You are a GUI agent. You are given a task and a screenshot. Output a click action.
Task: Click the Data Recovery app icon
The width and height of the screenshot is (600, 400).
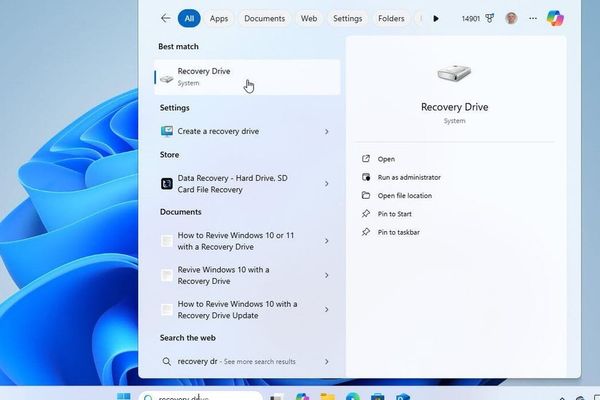167,184
